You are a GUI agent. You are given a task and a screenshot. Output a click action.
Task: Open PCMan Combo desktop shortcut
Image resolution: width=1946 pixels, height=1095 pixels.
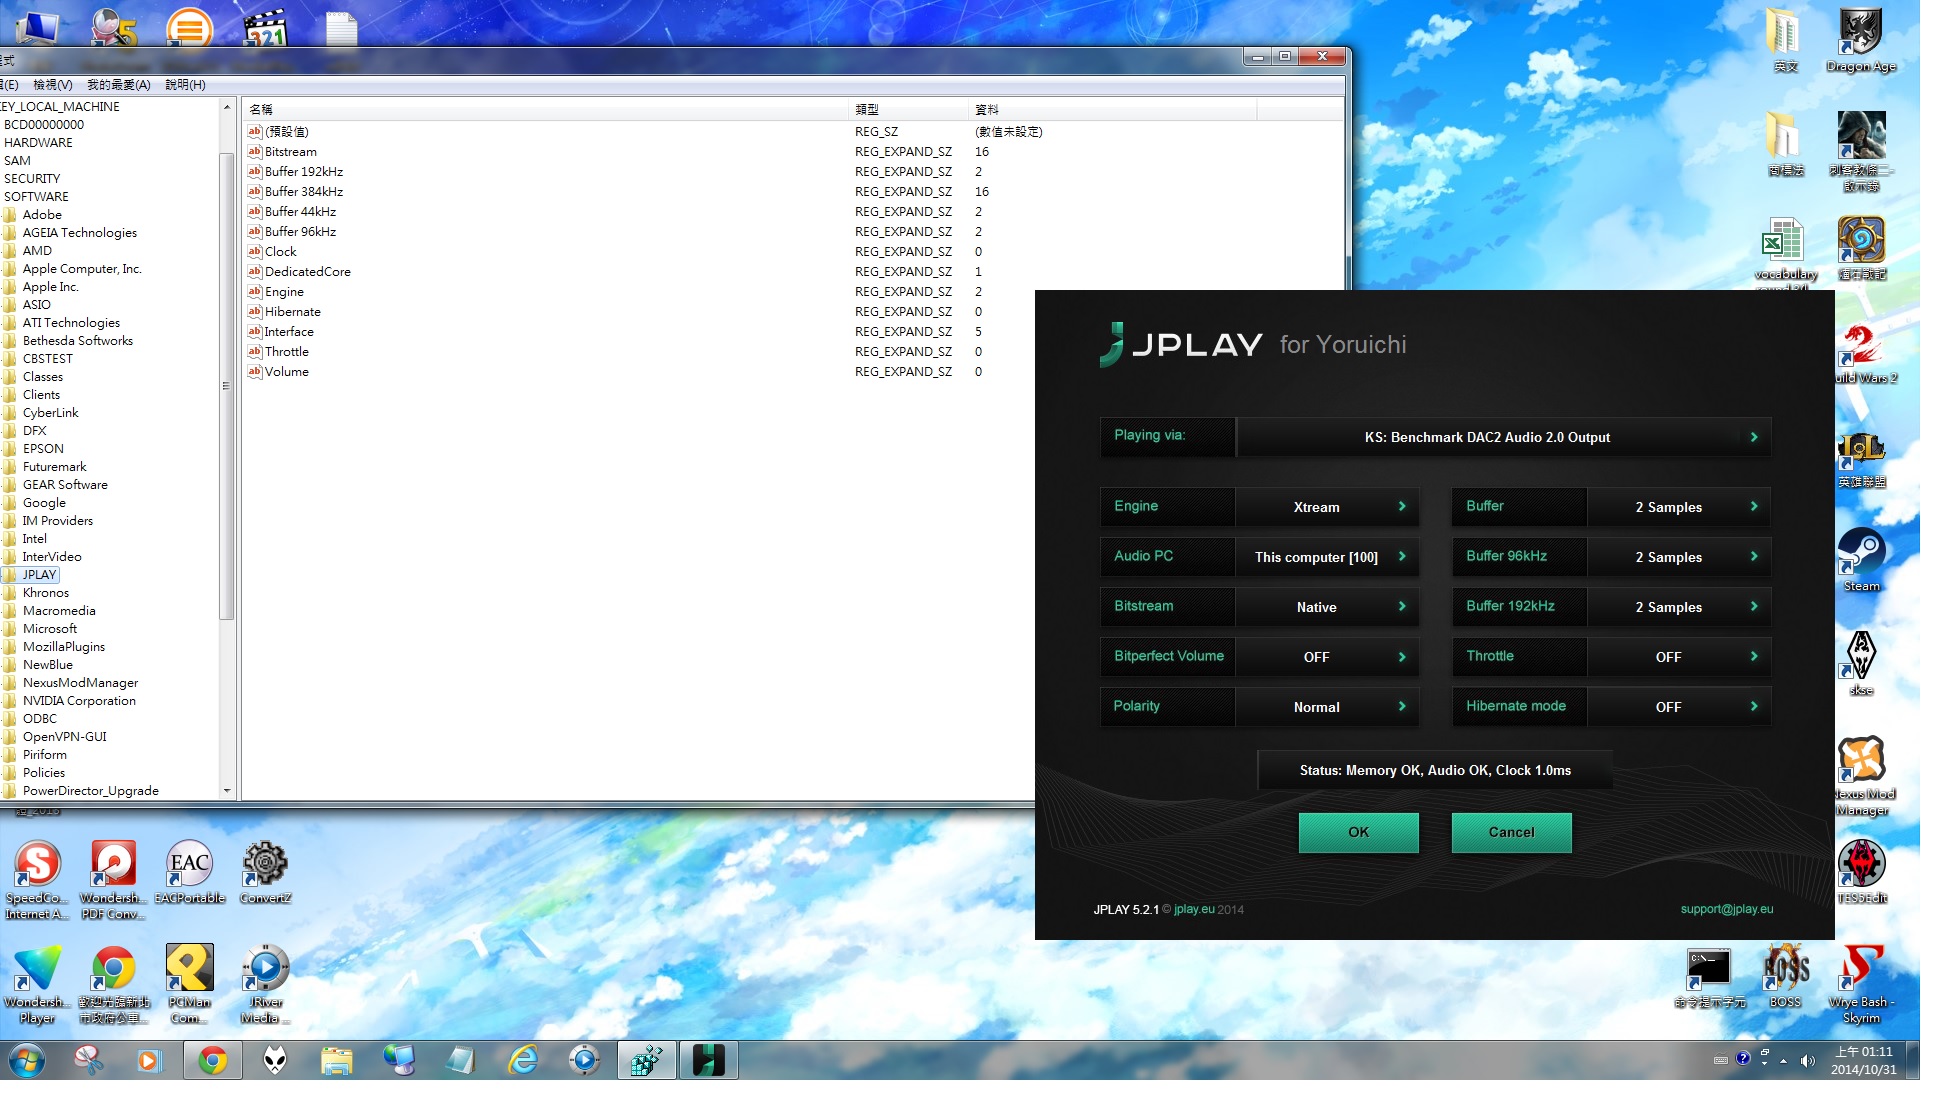click(x=189, y=984)
